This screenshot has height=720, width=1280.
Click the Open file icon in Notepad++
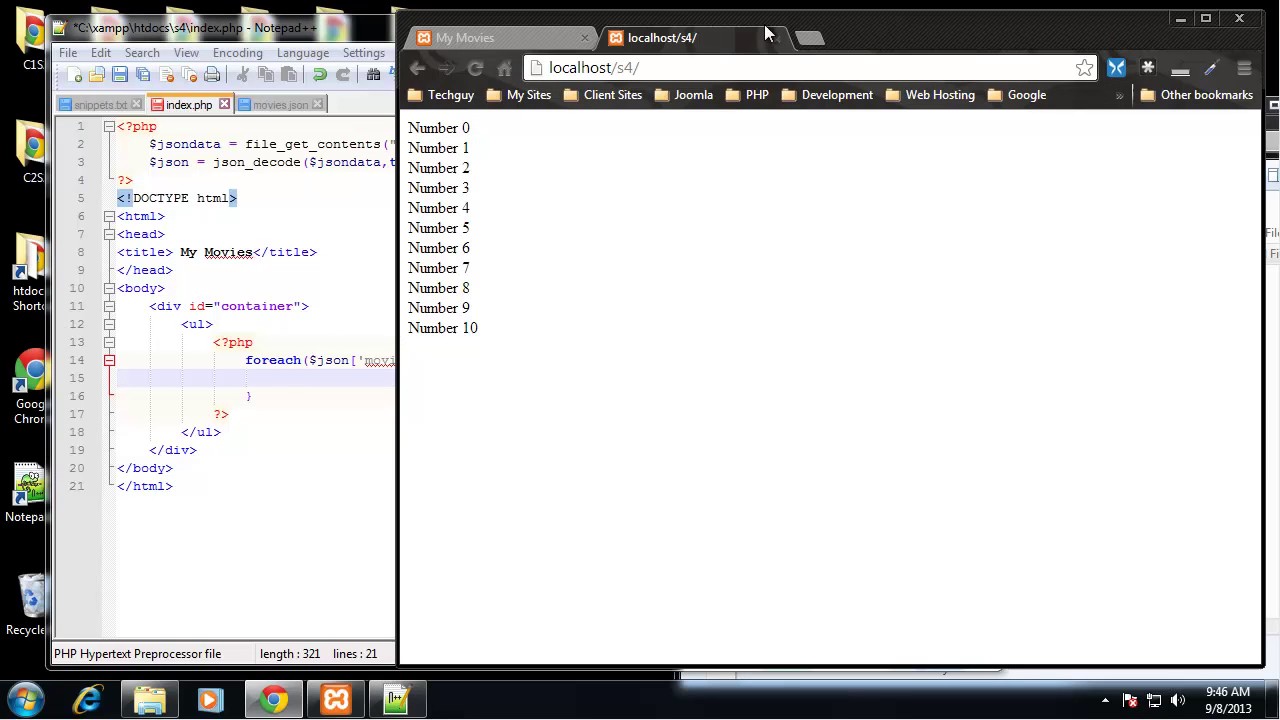[x=97, y=75]
